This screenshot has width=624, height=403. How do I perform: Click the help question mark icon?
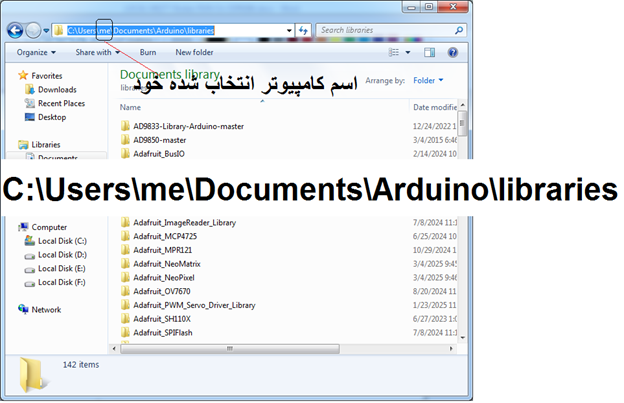(451, 52)
